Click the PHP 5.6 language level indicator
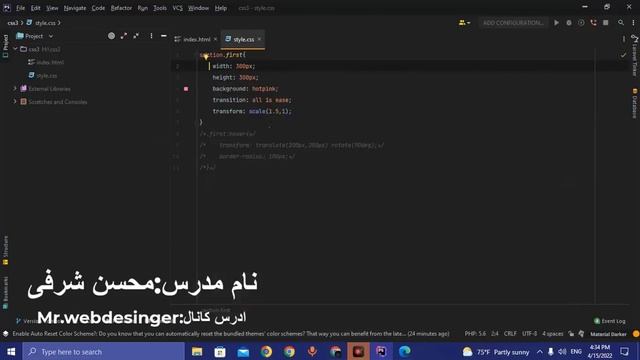Image resolution: width=640 pixels, height=360 pixels. click(x=475, y=333)
